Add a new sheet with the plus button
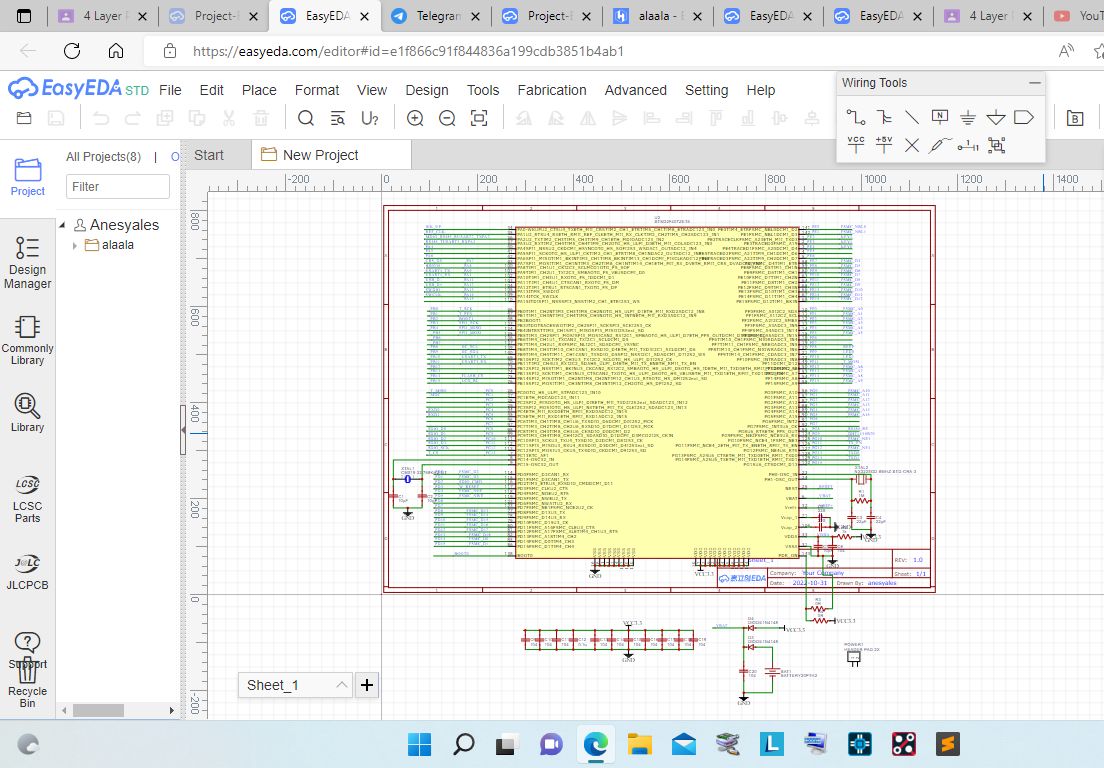The image size is (1104, 768). point(366,685)
